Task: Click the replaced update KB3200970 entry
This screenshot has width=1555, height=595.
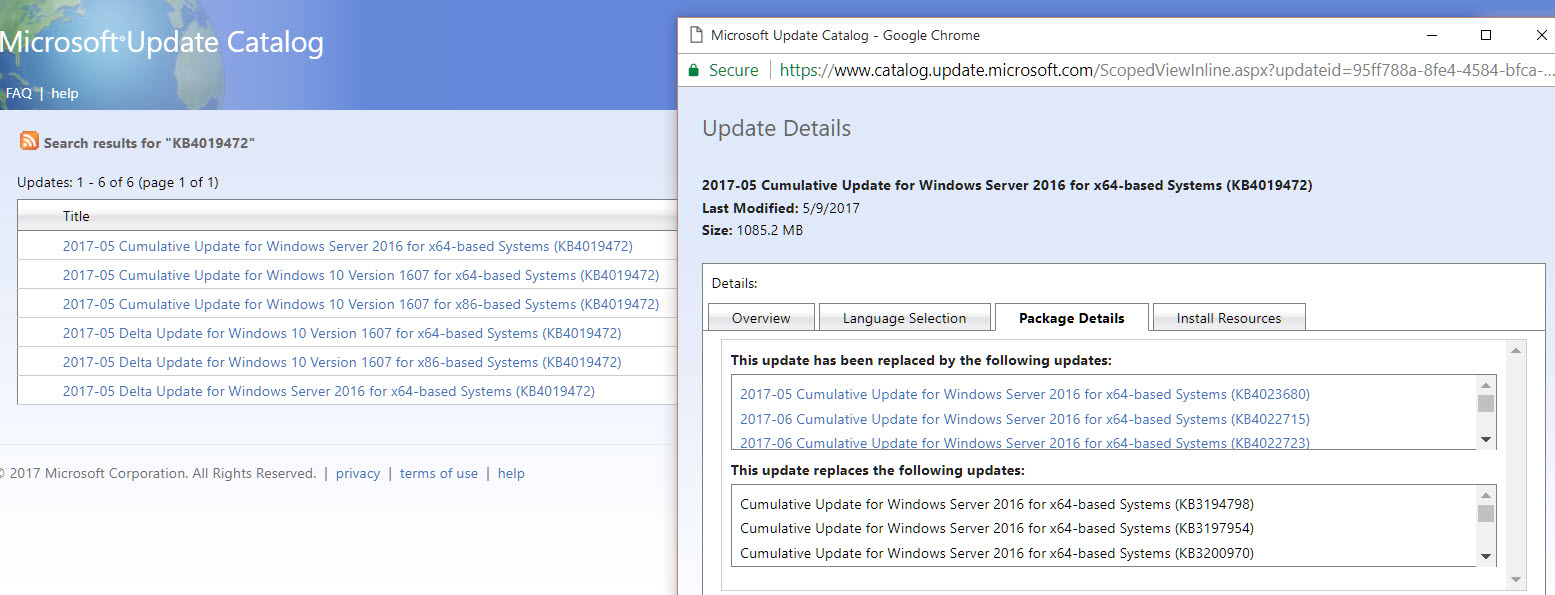Action: (997, 553)
